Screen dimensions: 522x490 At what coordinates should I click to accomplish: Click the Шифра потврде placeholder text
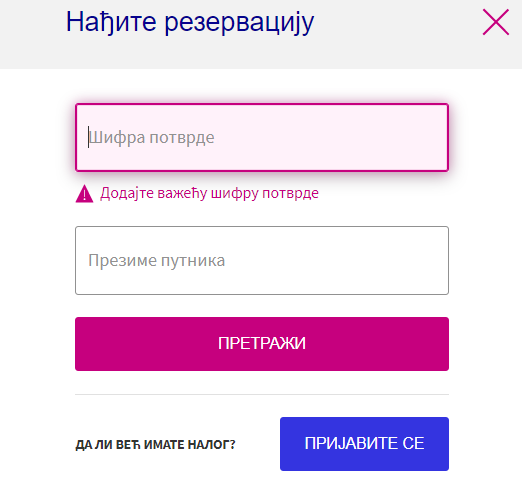coord(152,137)
